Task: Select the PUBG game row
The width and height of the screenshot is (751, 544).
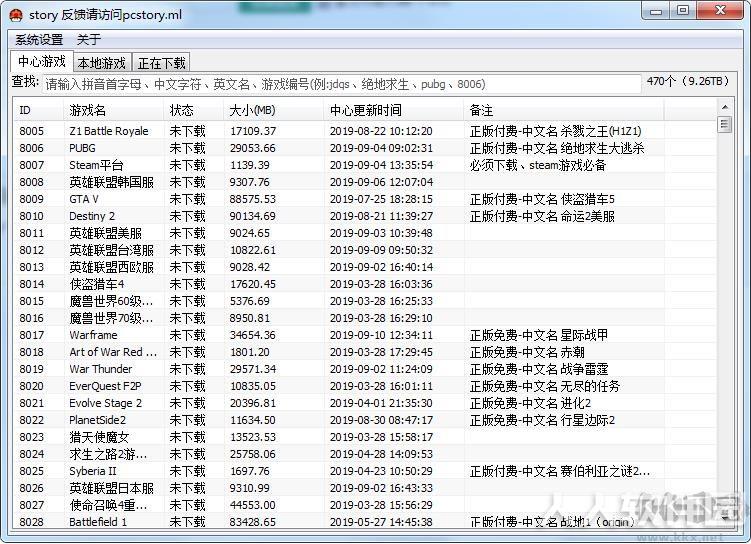Action: pyautogui.click(x=365, y=148)
